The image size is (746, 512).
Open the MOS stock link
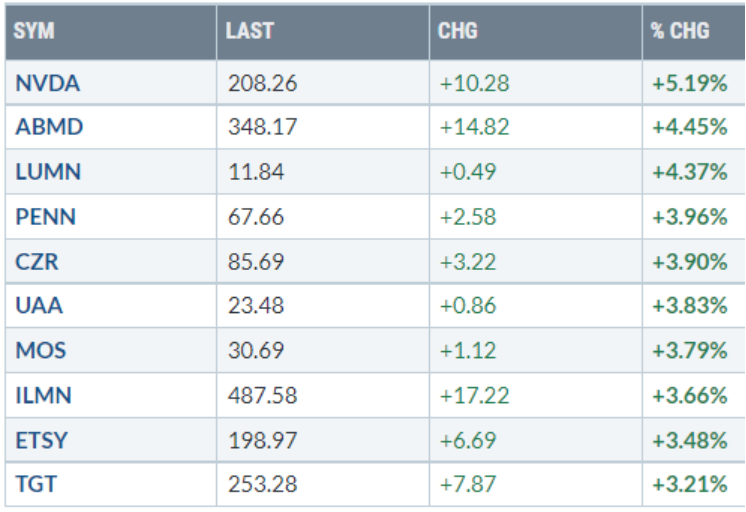click(x=40, y=351)
